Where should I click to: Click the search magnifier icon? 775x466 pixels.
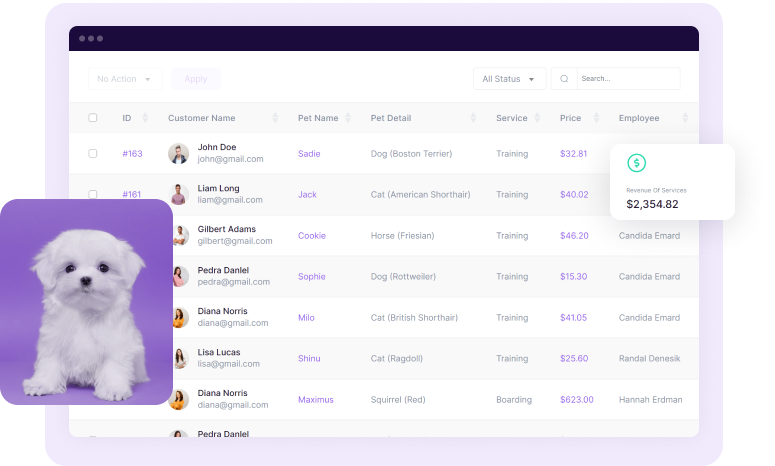[x=565, y=79]
